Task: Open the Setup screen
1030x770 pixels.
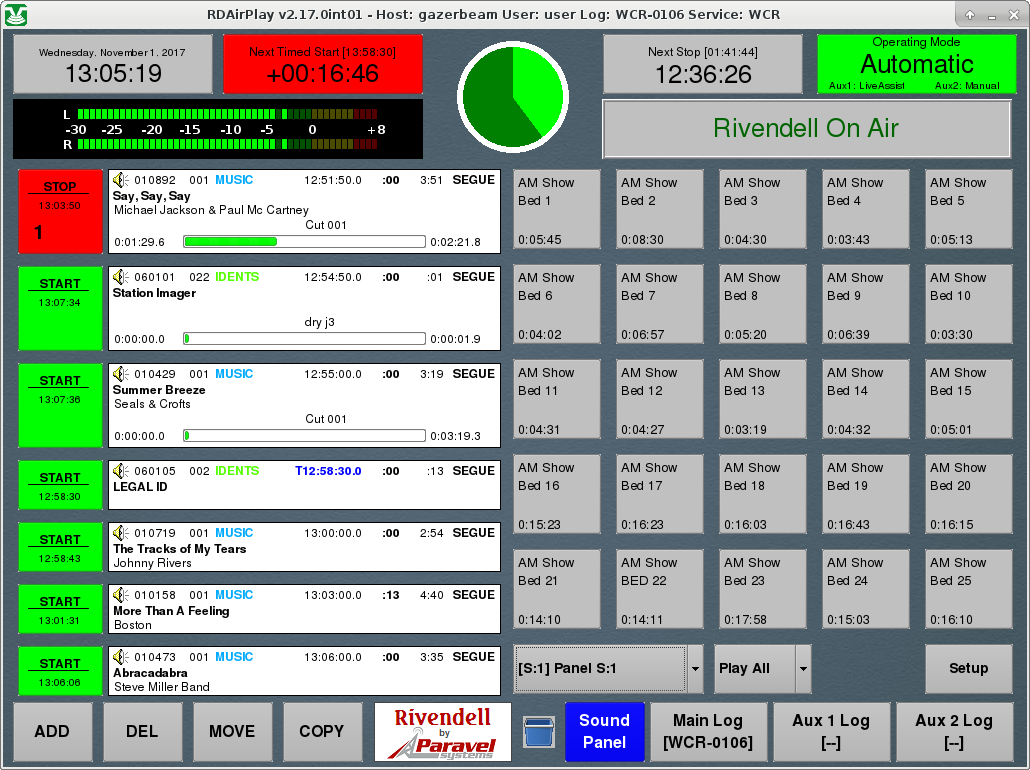Action: [968, 668]
